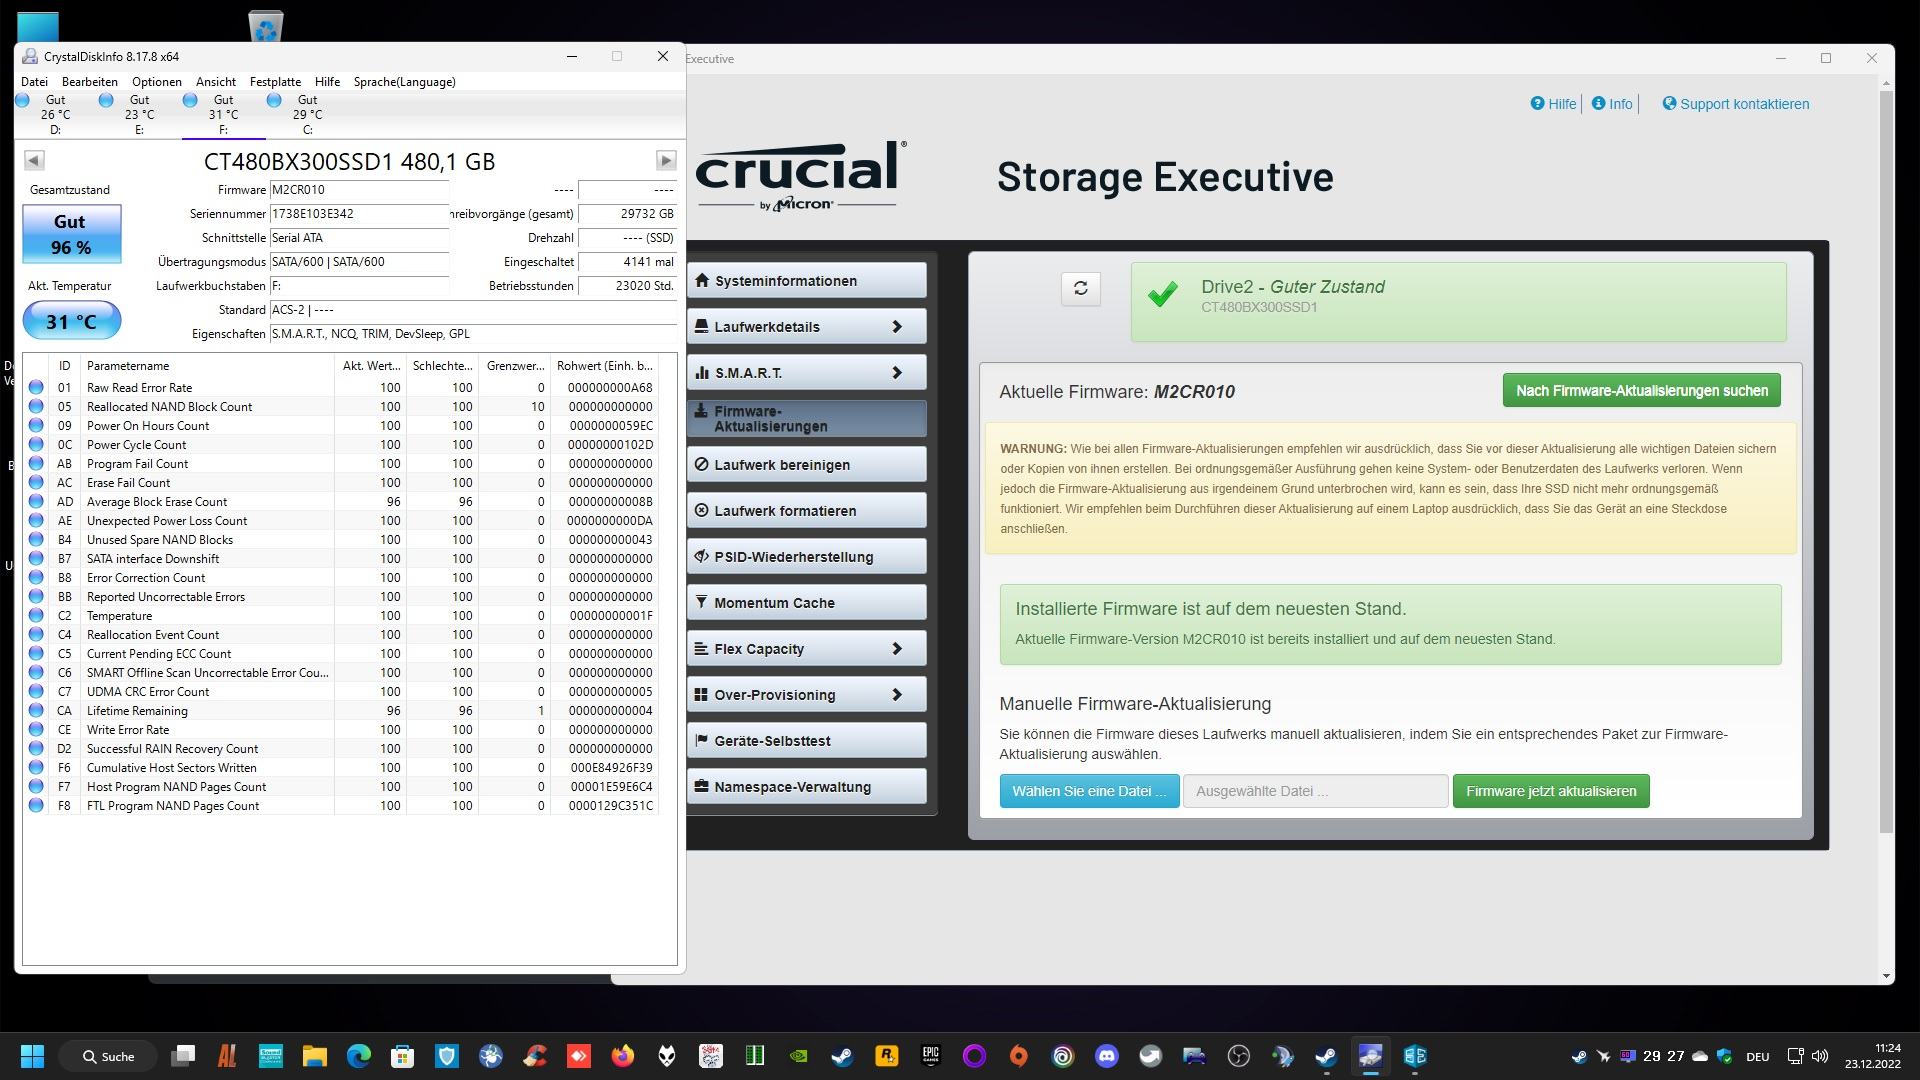Viewport: 1920px width, 1080px height.
Task: Click the refresh drive icon button
Action: (1080, 288)
